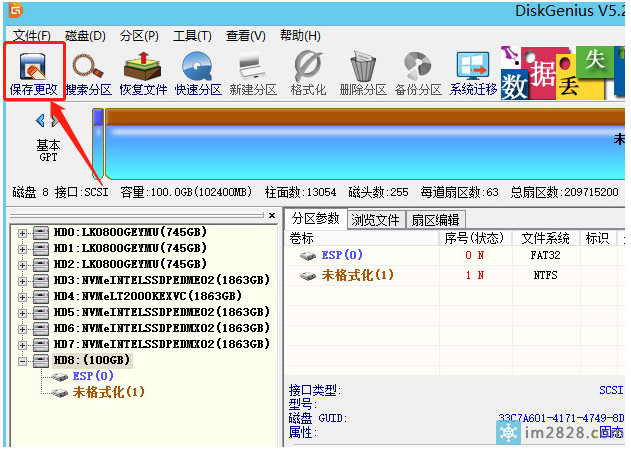Click the 新建分区 new partition icon
The width and height of the screenshot is (631, 450).
(x=252, y=72)
